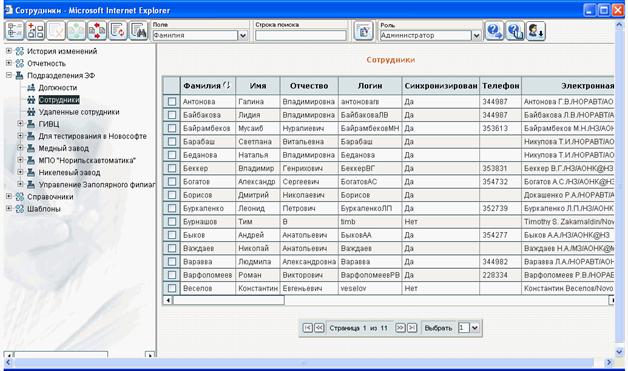Click the faded green people toolbar icon
Screen dimensions: 628x371
[x=76, y=31]
